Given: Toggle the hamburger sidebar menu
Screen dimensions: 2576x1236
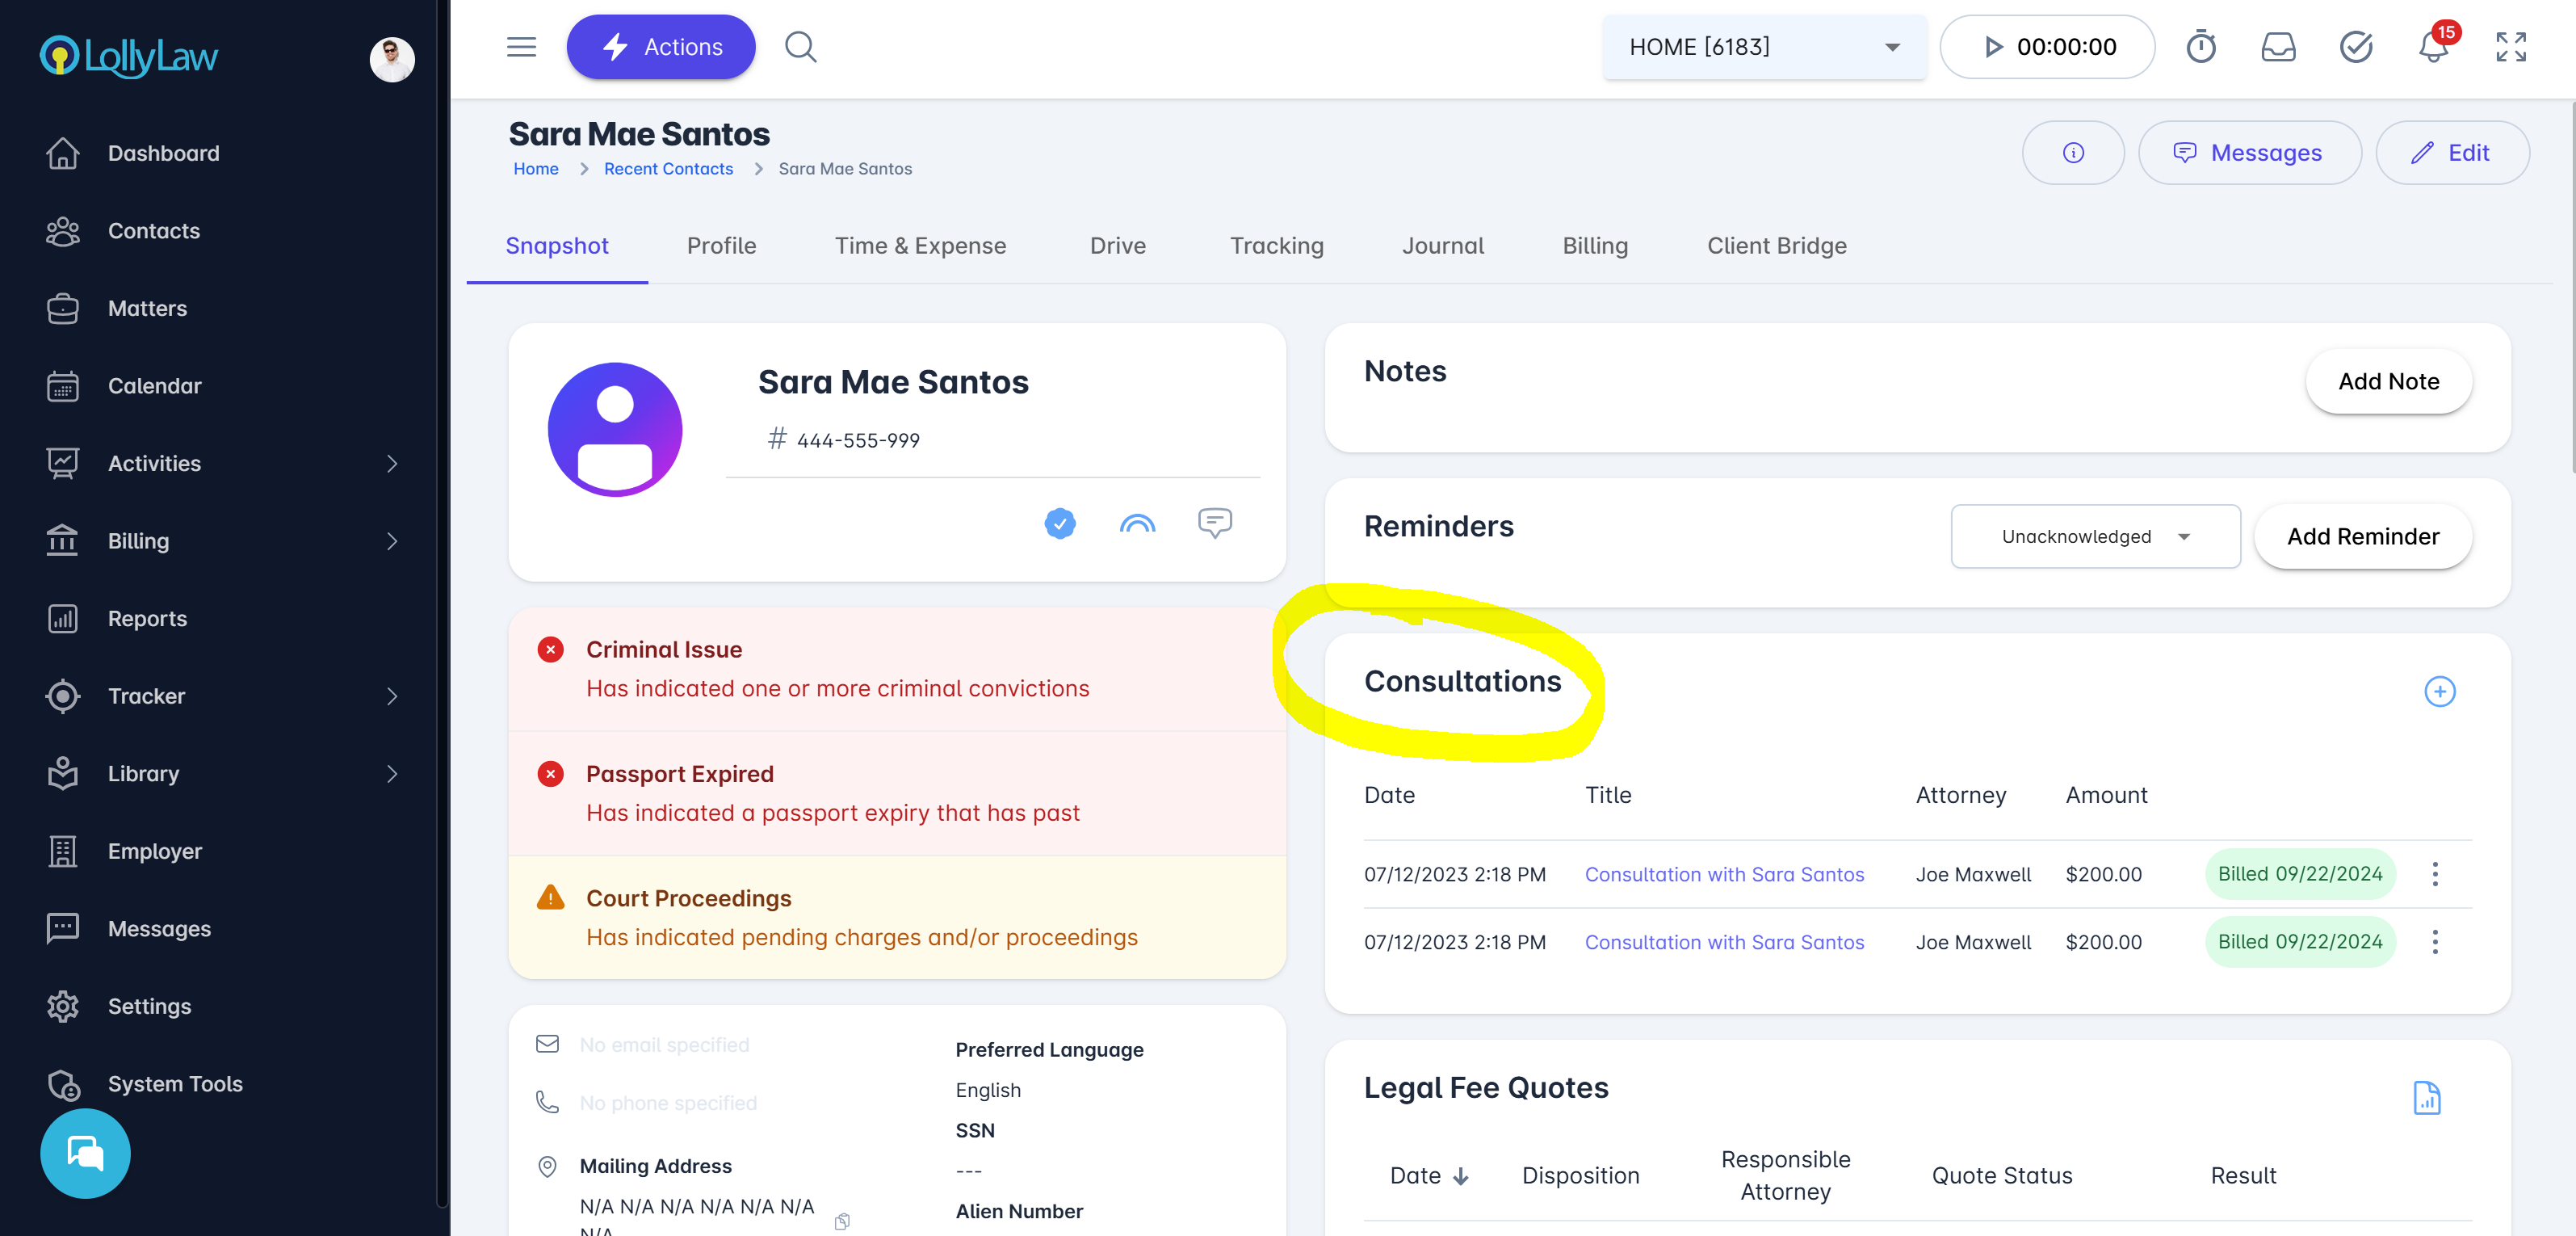Looking at the screenshot, I should 521,47.
